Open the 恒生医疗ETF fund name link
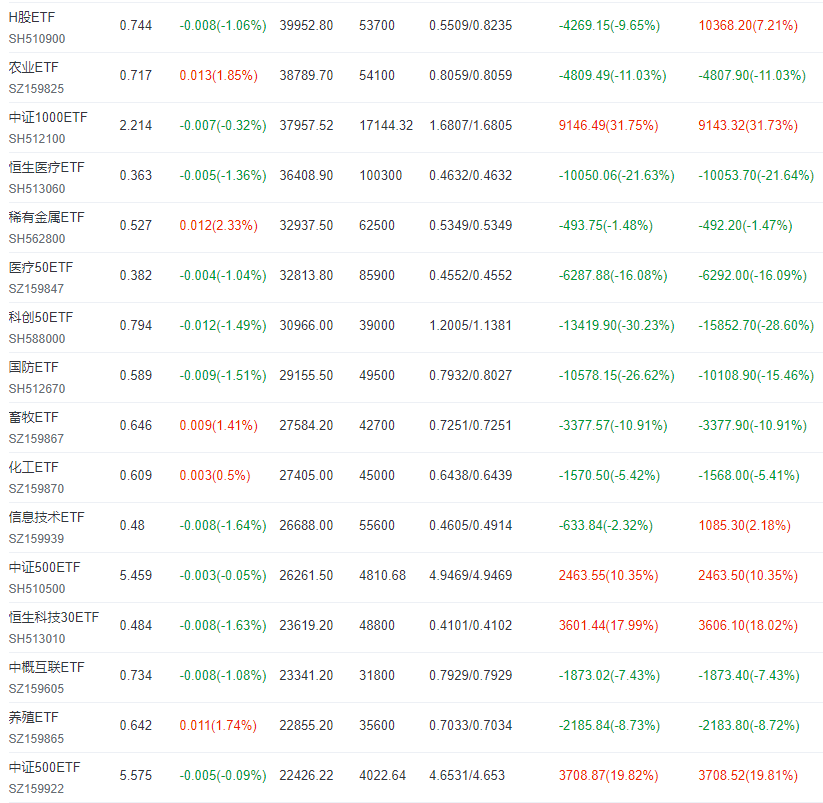Image resolution: width=823 pixels, height=803 pixels. 46,167
